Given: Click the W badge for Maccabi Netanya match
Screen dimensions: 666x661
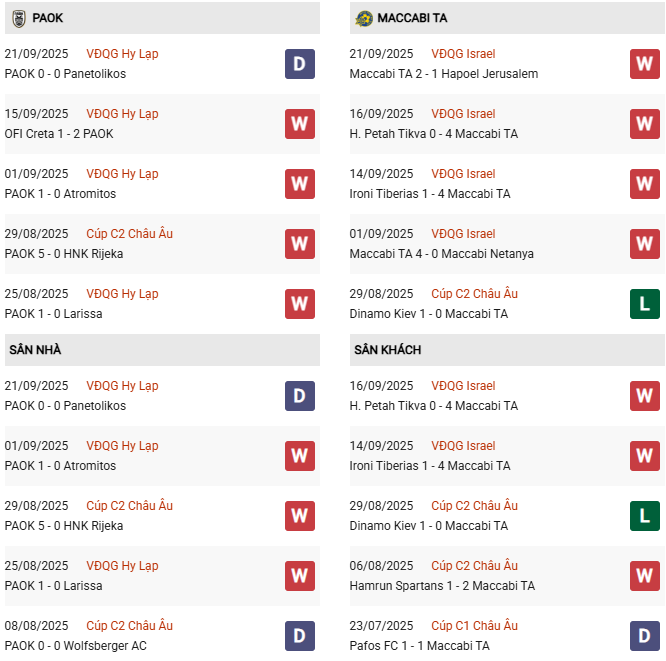Looking at the screenshot, I should point(644,244).
